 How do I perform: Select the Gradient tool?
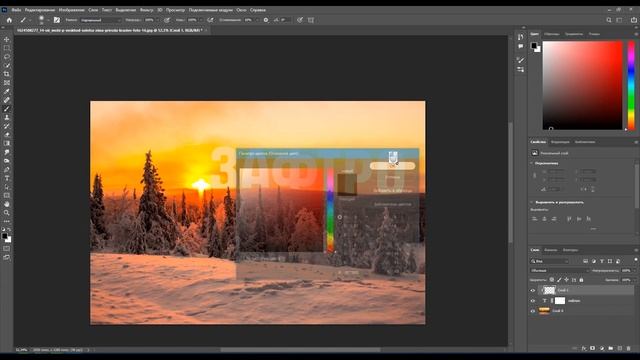7,143
